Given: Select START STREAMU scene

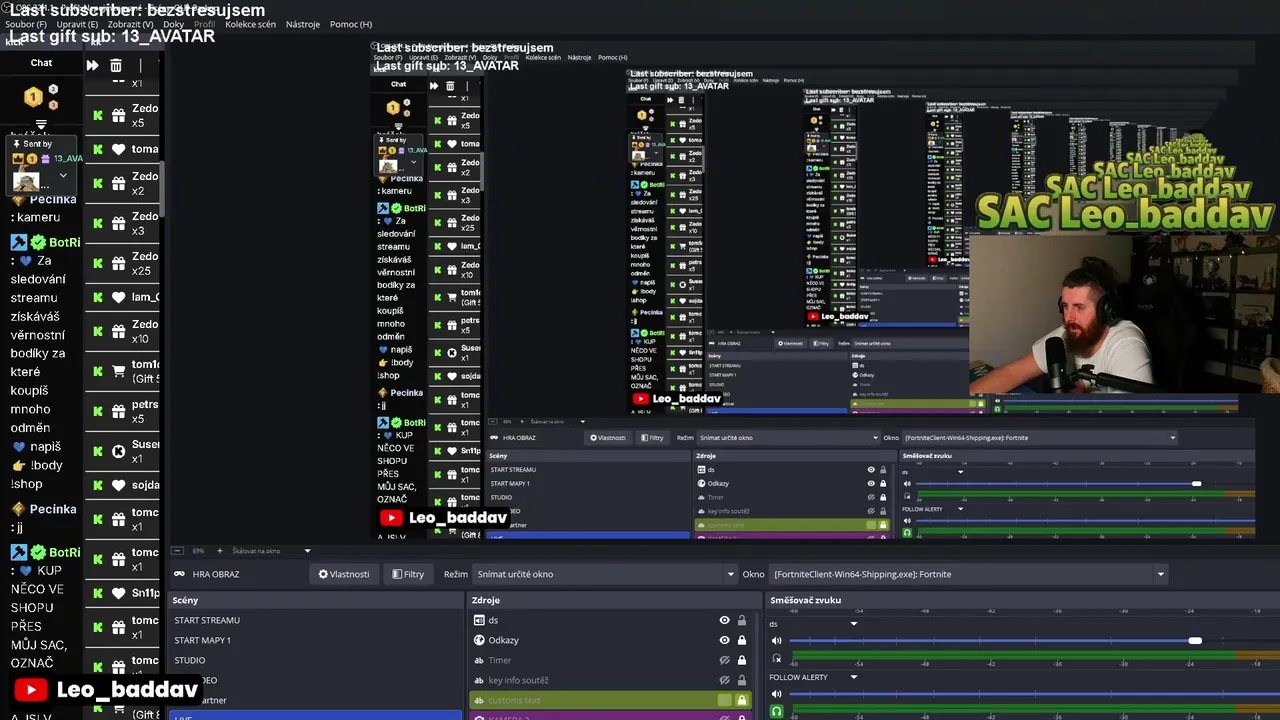Looking at the screenshot, I should [x=315, y=620].
